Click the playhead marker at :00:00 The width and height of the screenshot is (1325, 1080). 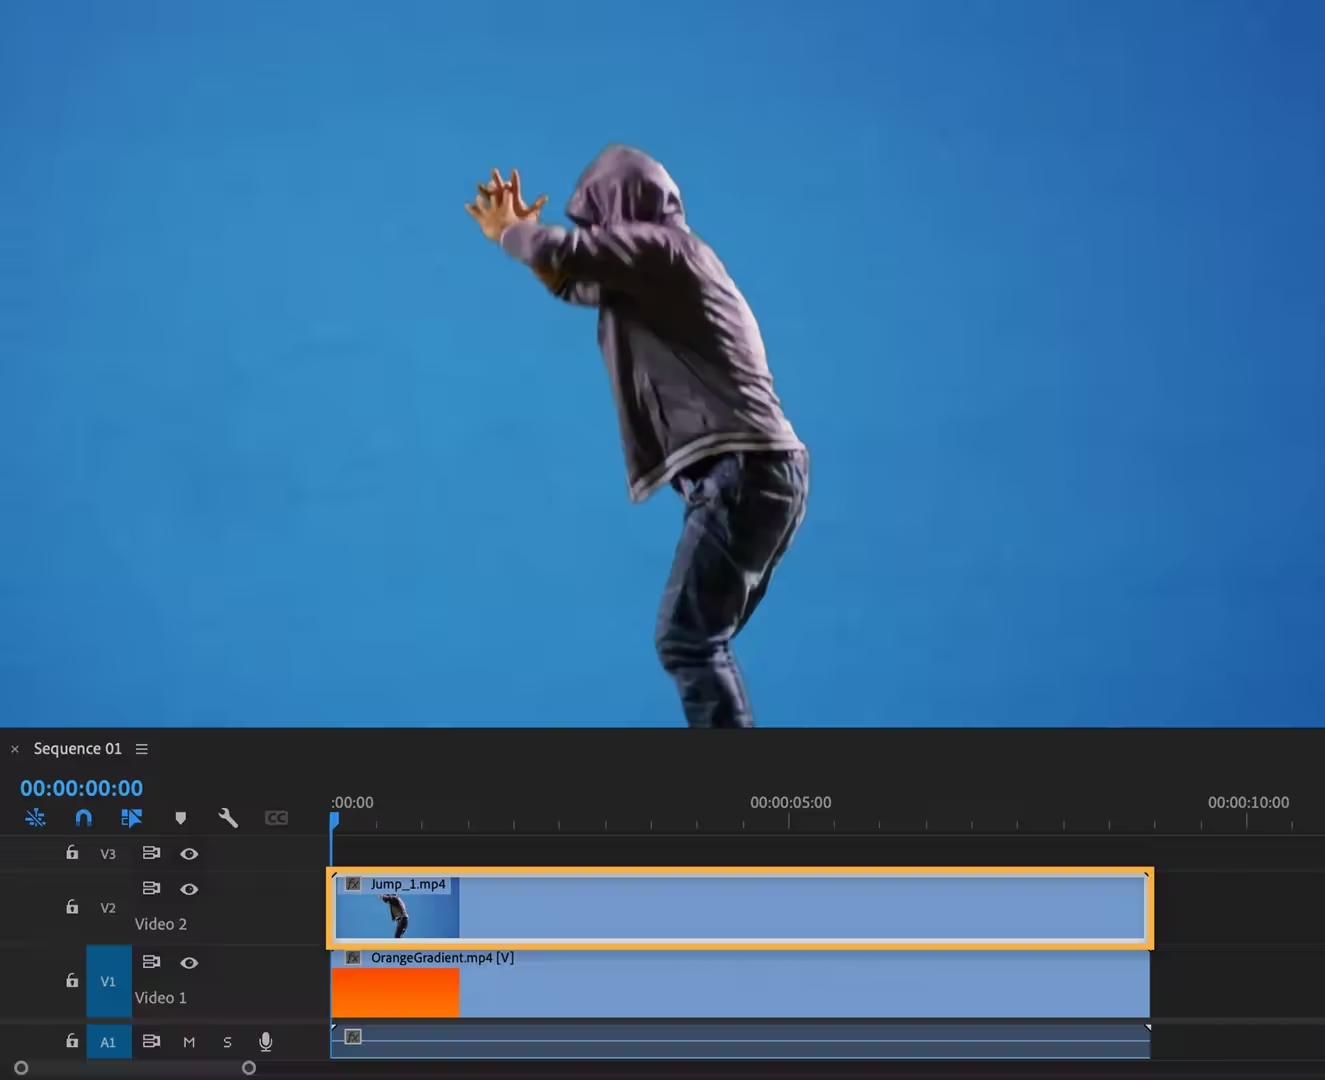pyautogui.click(x=335, y=820)
